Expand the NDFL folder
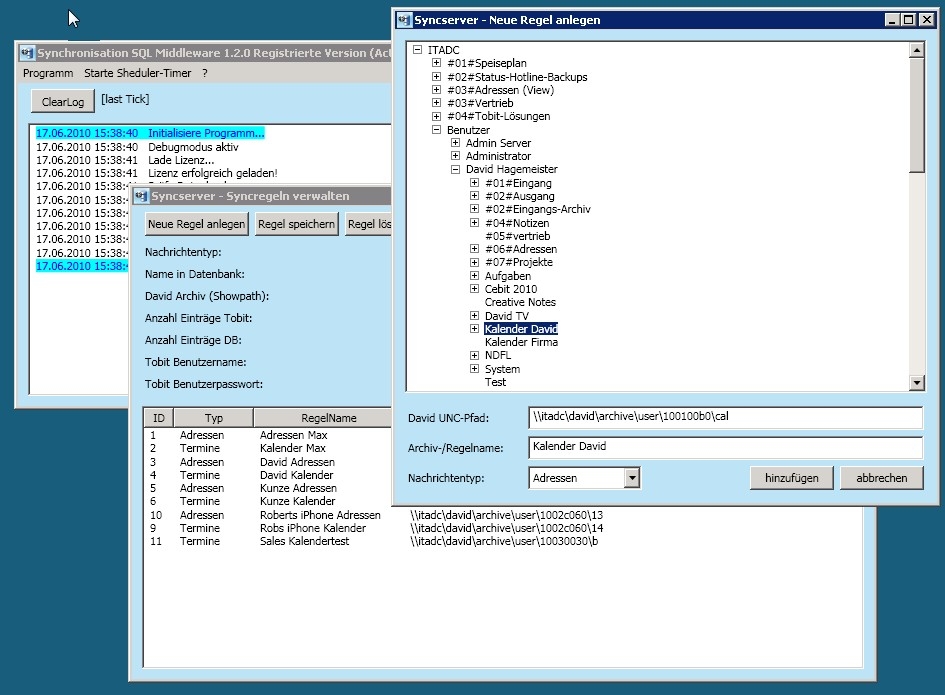Screen dimensions: 945x695 point(474,355)
